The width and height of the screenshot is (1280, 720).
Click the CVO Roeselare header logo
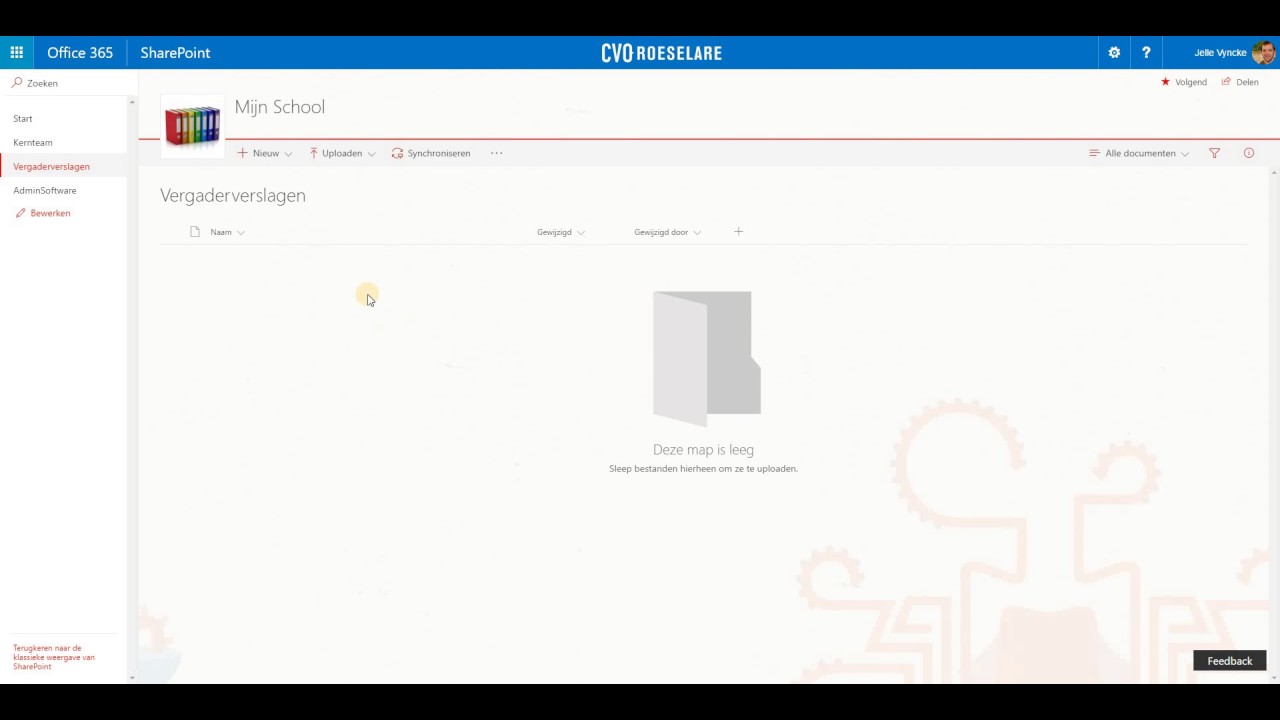[661, 53]
